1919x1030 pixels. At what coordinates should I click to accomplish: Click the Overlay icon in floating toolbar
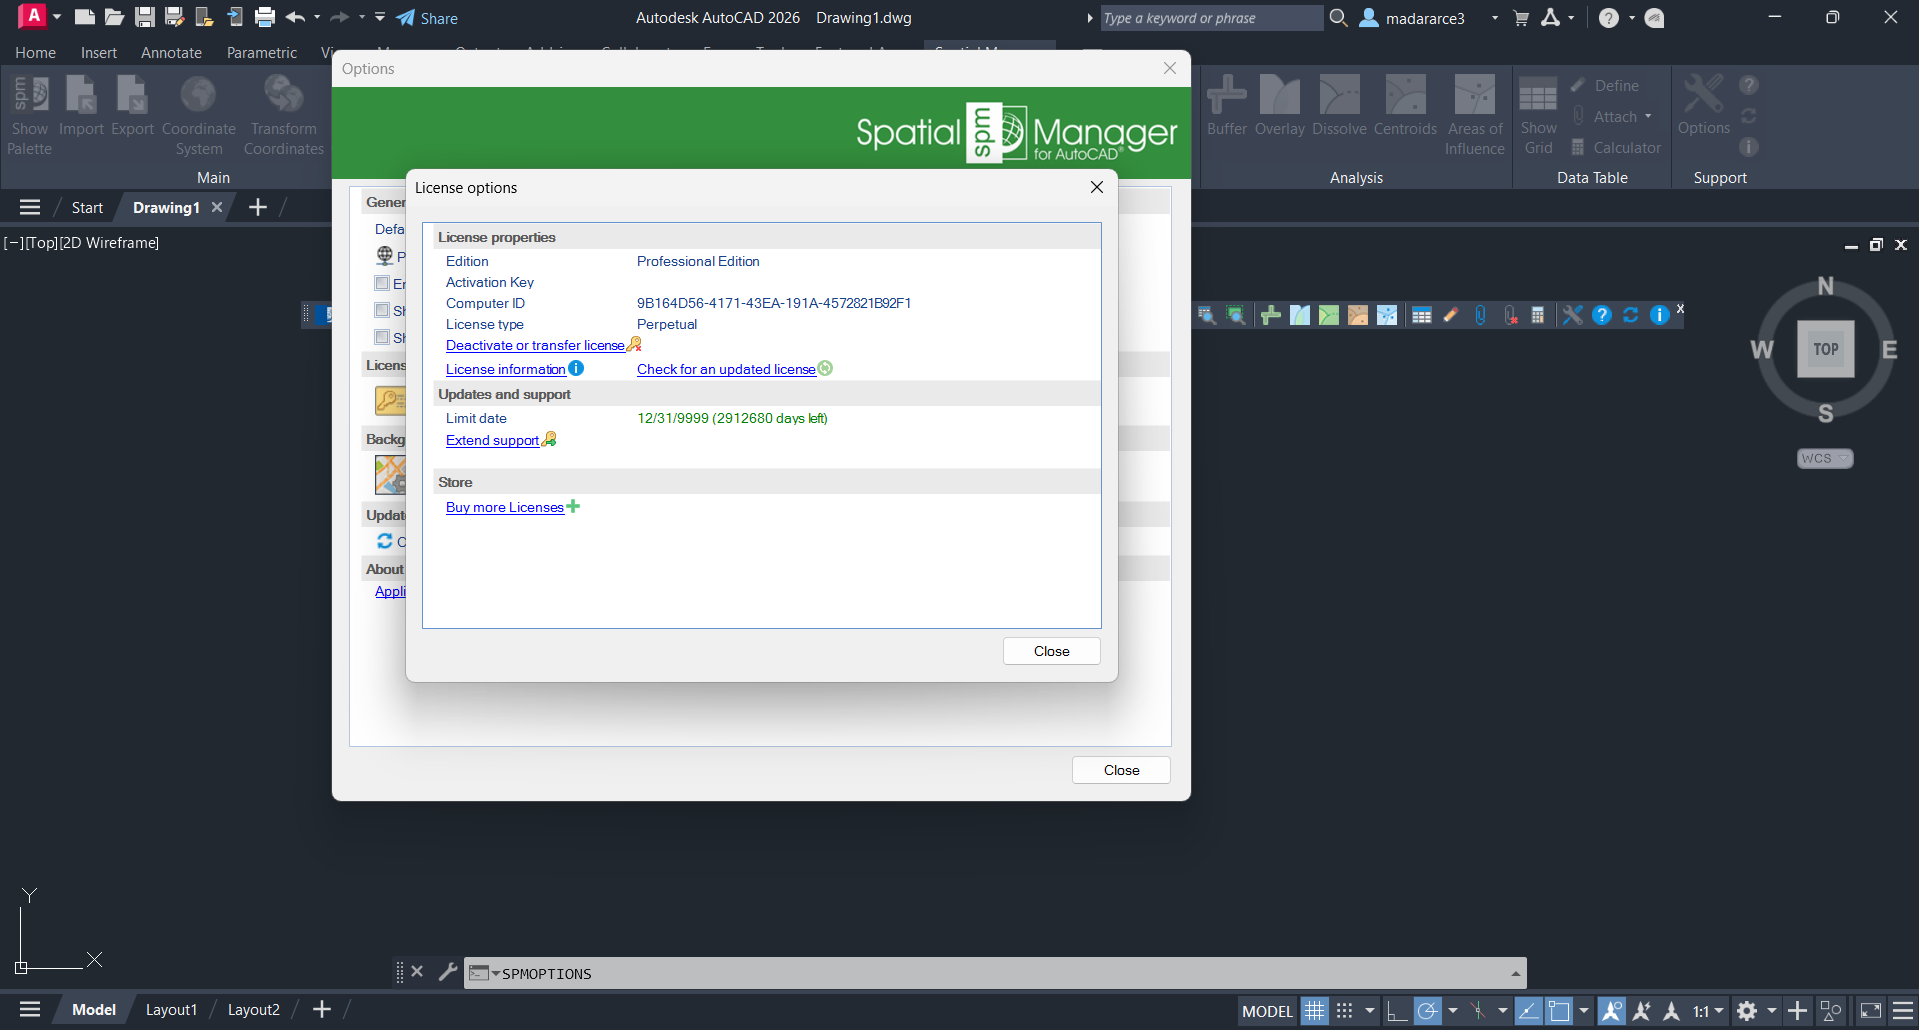point(1299,315)
